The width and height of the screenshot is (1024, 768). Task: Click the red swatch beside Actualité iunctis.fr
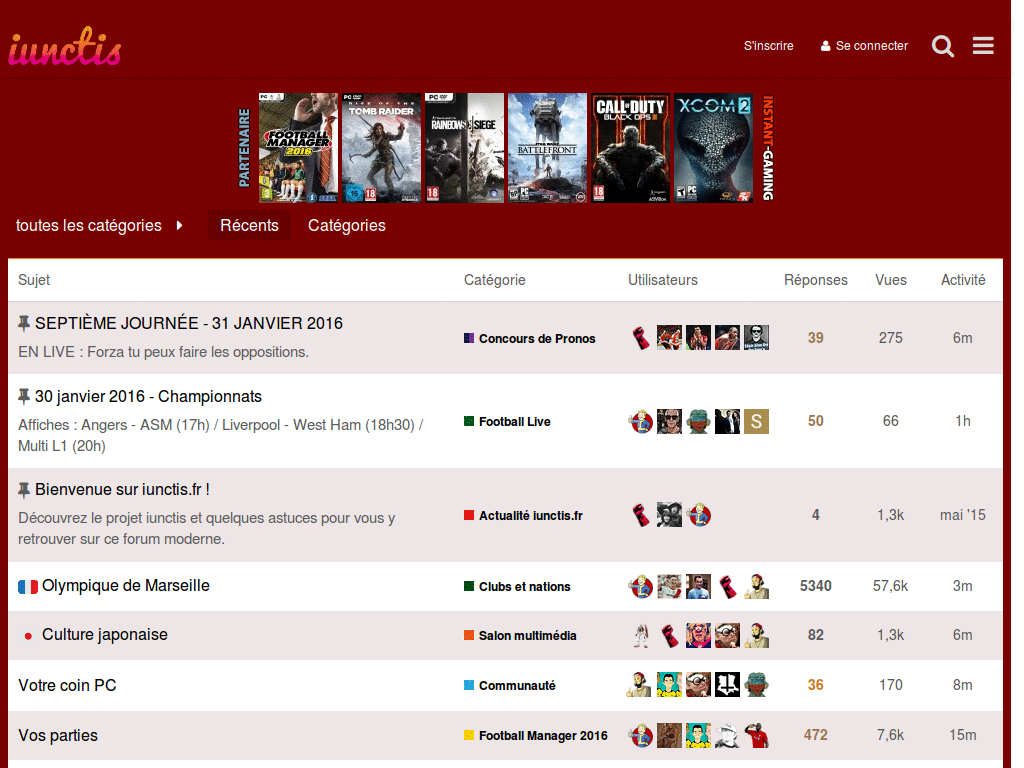click(469, 515)
